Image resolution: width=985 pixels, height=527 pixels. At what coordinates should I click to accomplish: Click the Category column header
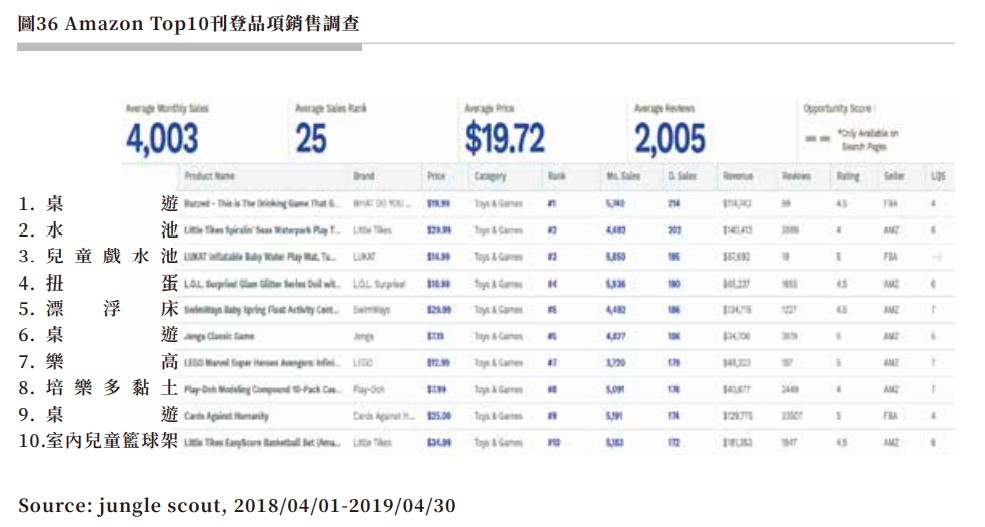(490, 176)
